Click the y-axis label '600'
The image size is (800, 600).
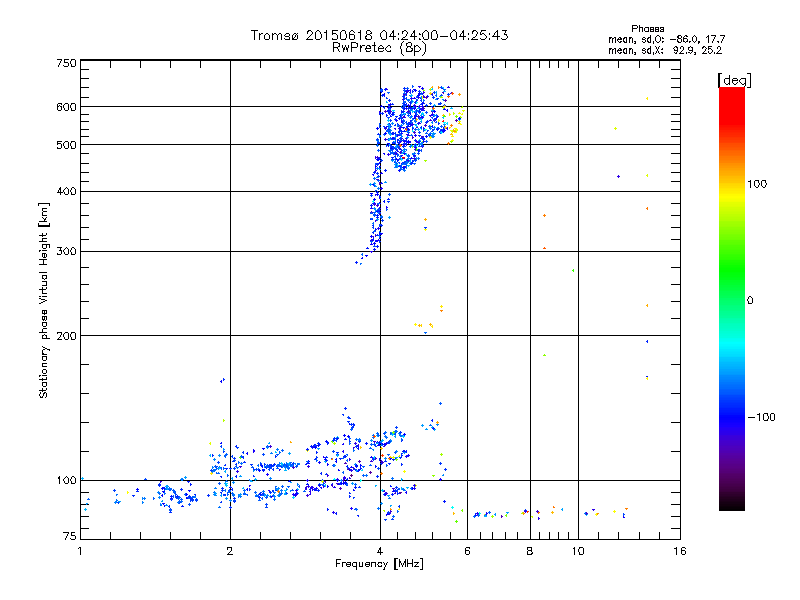(x=67, y=107)
